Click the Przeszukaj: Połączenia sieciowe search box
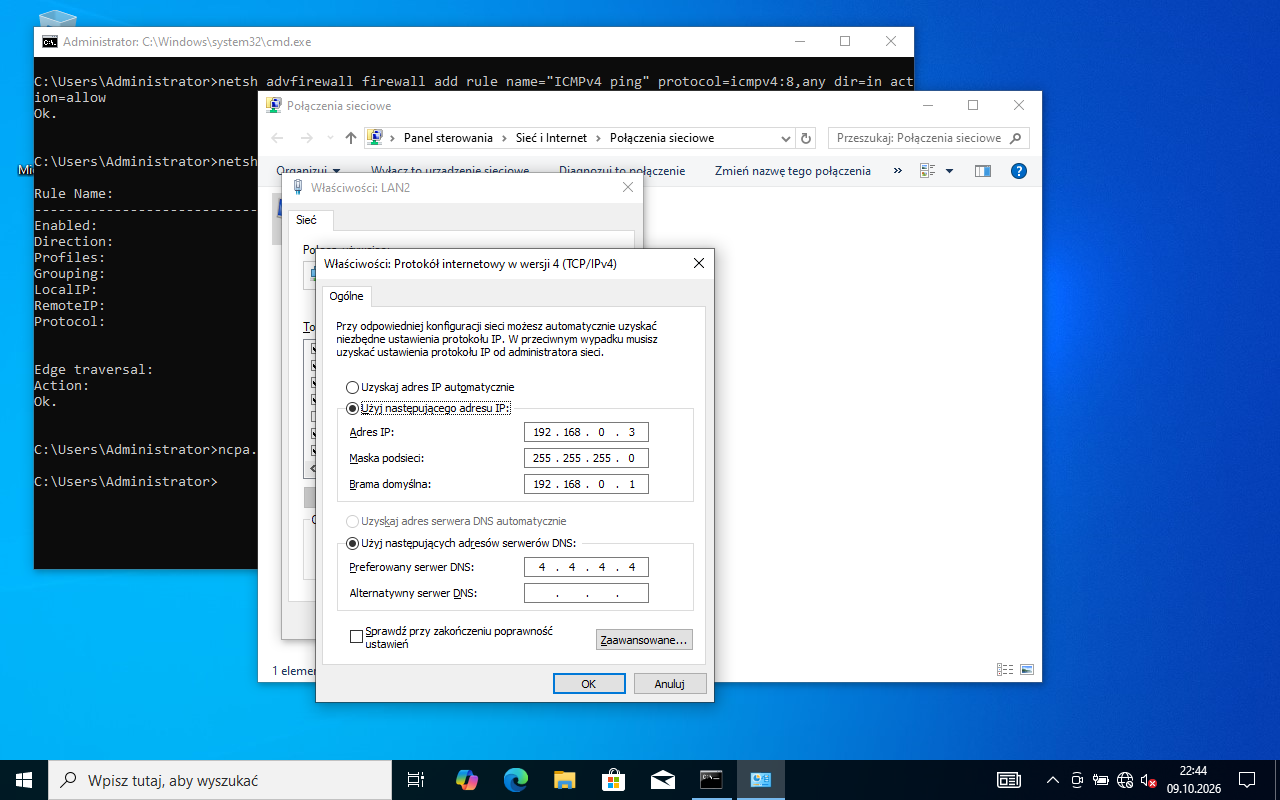 click(x=928, y=138)
